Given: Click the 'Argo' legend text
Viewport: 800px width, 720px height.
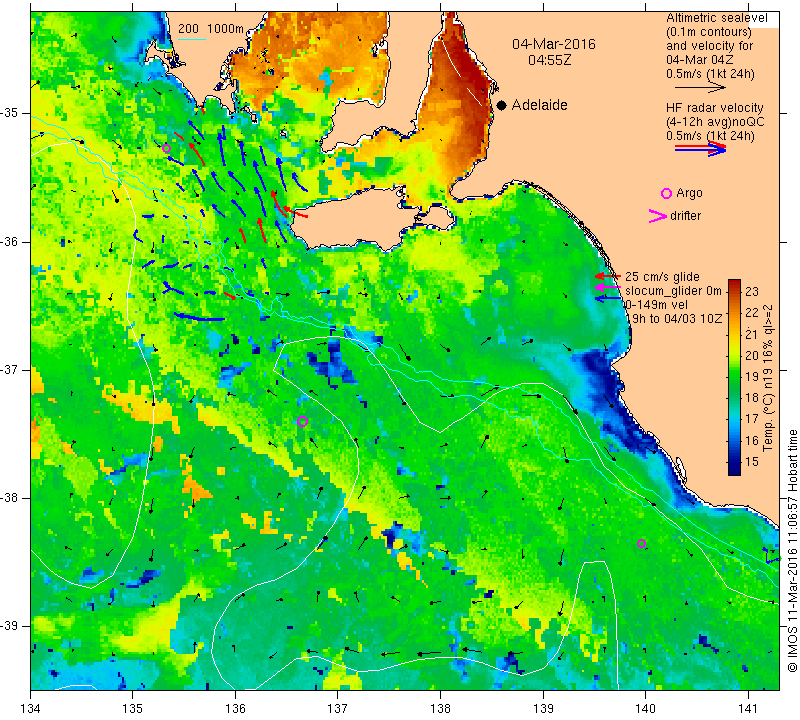Looking at the screenshot, I should click(689, 193).
